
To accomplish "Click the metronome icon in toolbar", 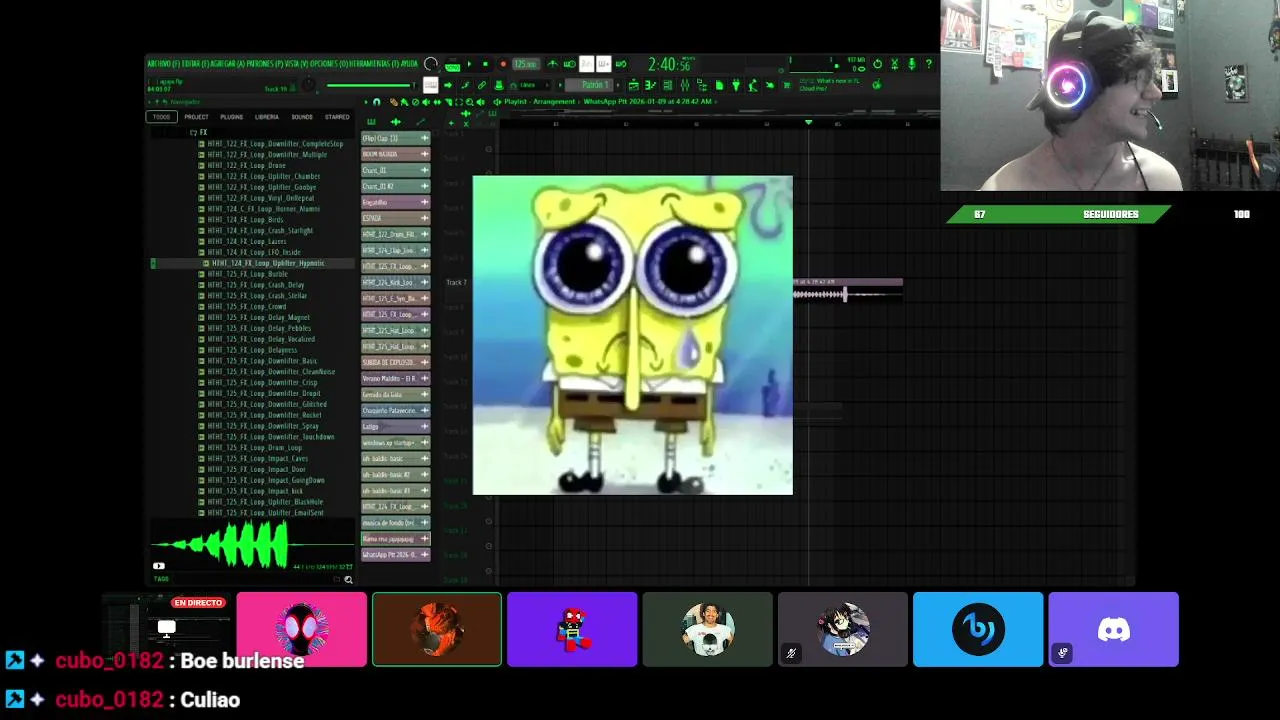I will (552, 64).
